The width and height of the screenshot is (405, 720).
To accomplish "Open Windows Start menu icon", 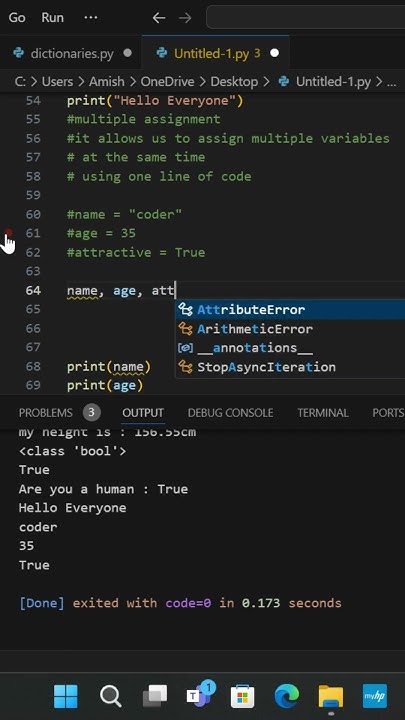I will pyautogui.click(x=66, y=696).
